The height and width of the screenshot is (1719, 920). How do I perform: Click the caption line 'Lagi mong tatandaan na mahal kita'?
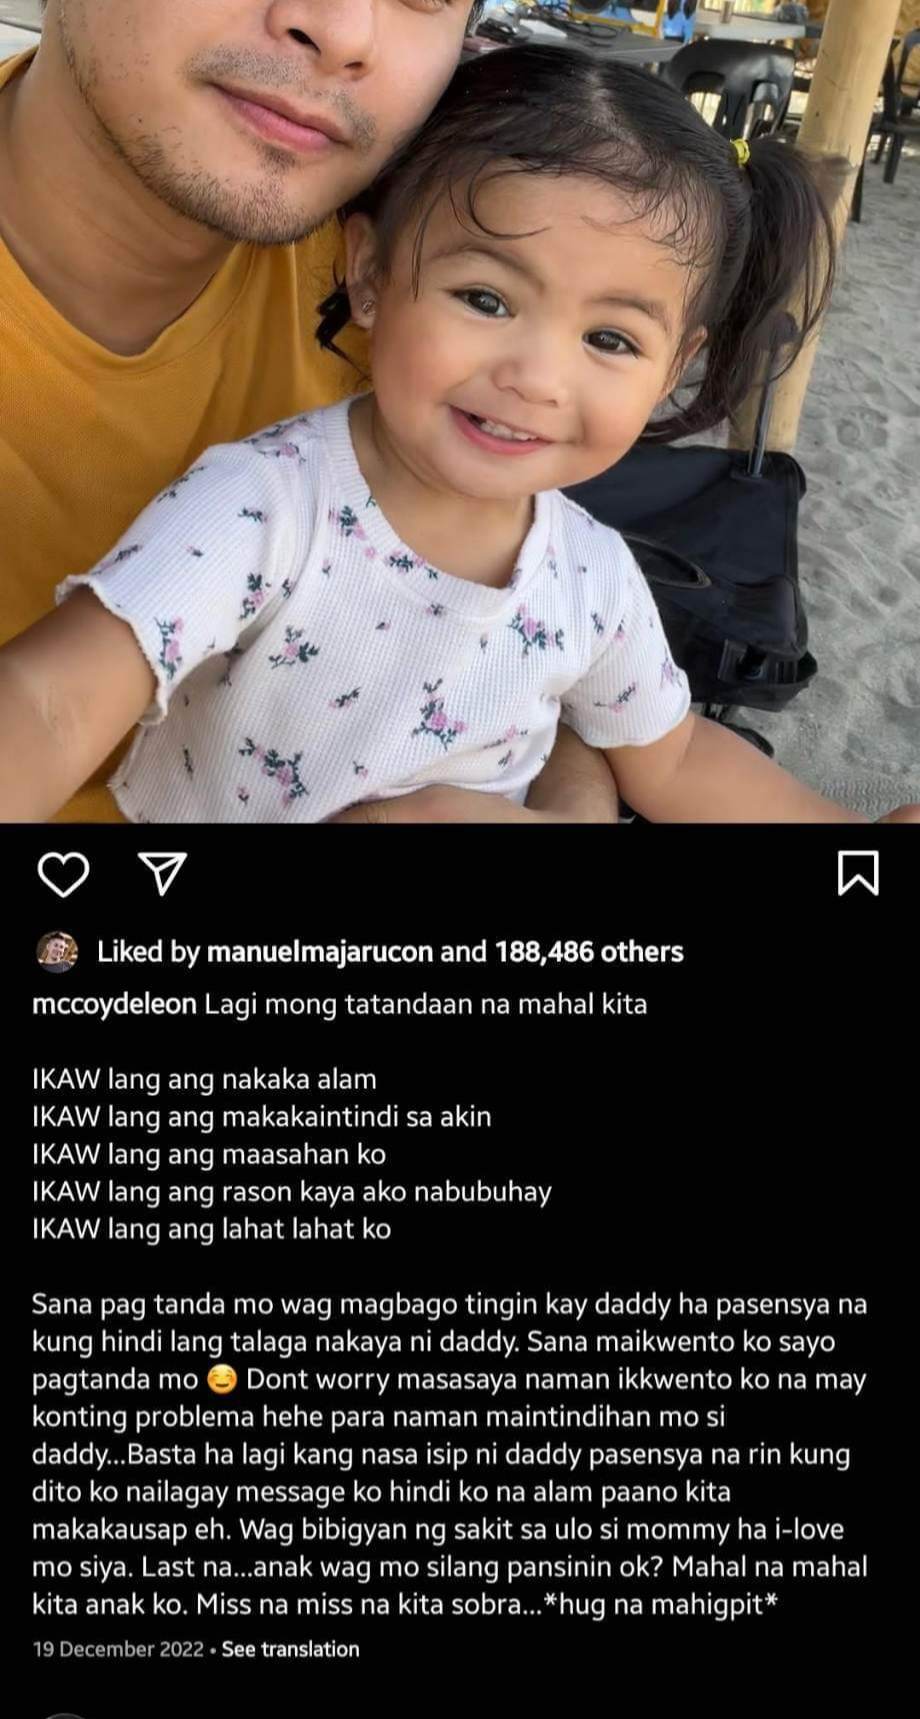426,1005
